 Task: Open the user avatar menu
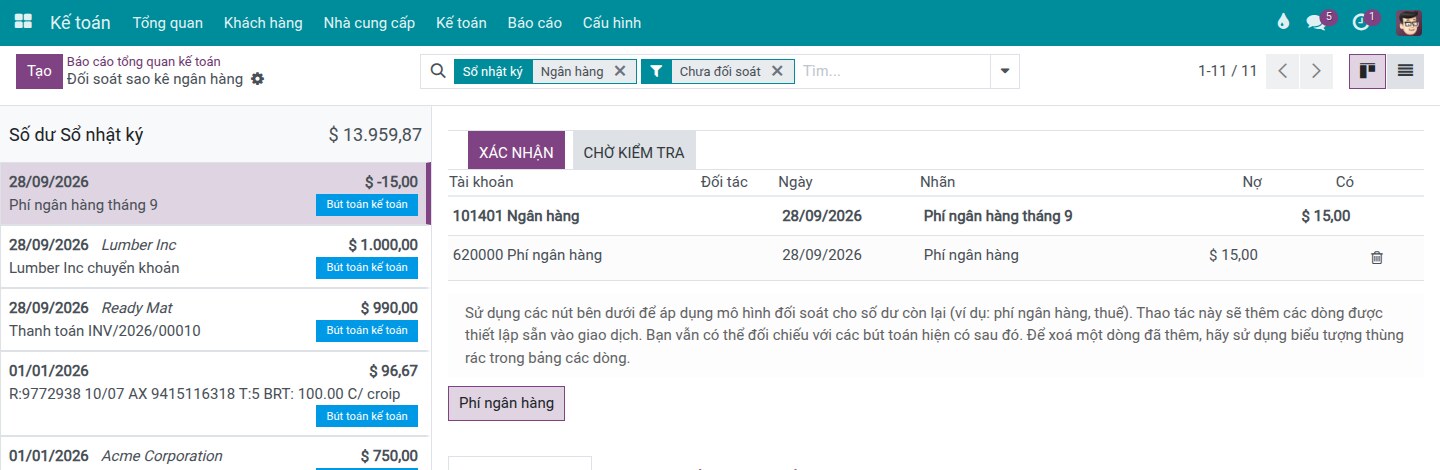1409,22
